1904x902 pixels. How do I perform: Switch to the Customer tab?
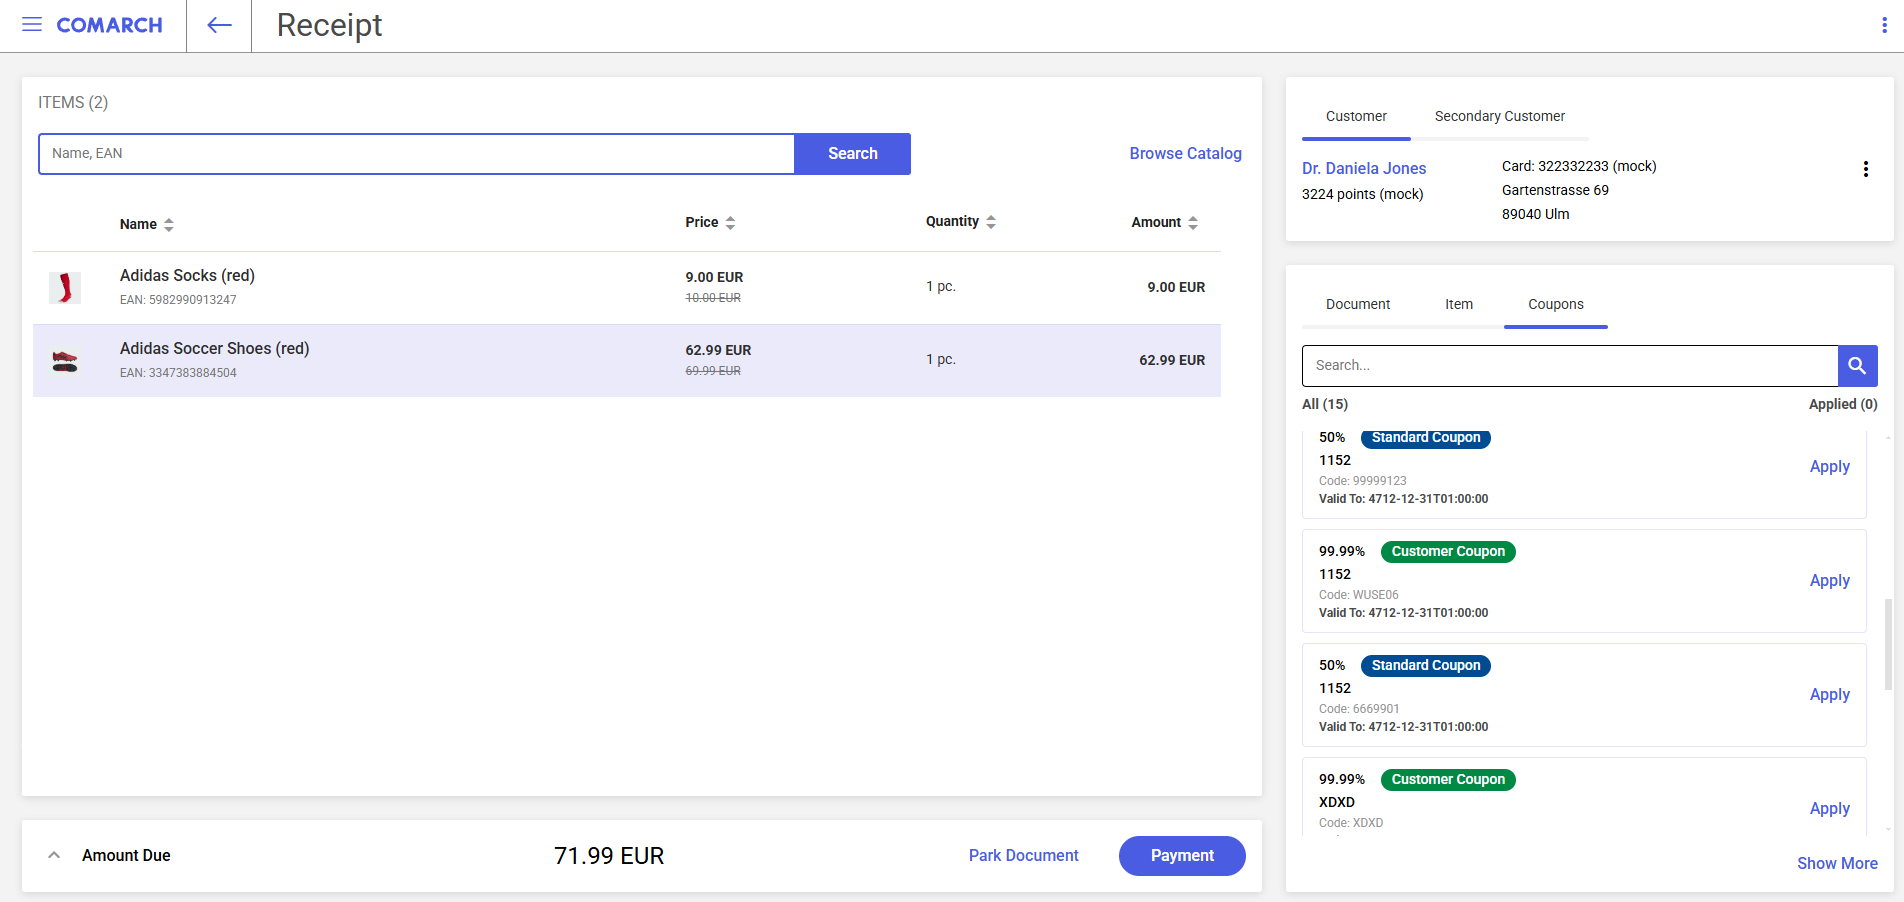coord(1356,116)
